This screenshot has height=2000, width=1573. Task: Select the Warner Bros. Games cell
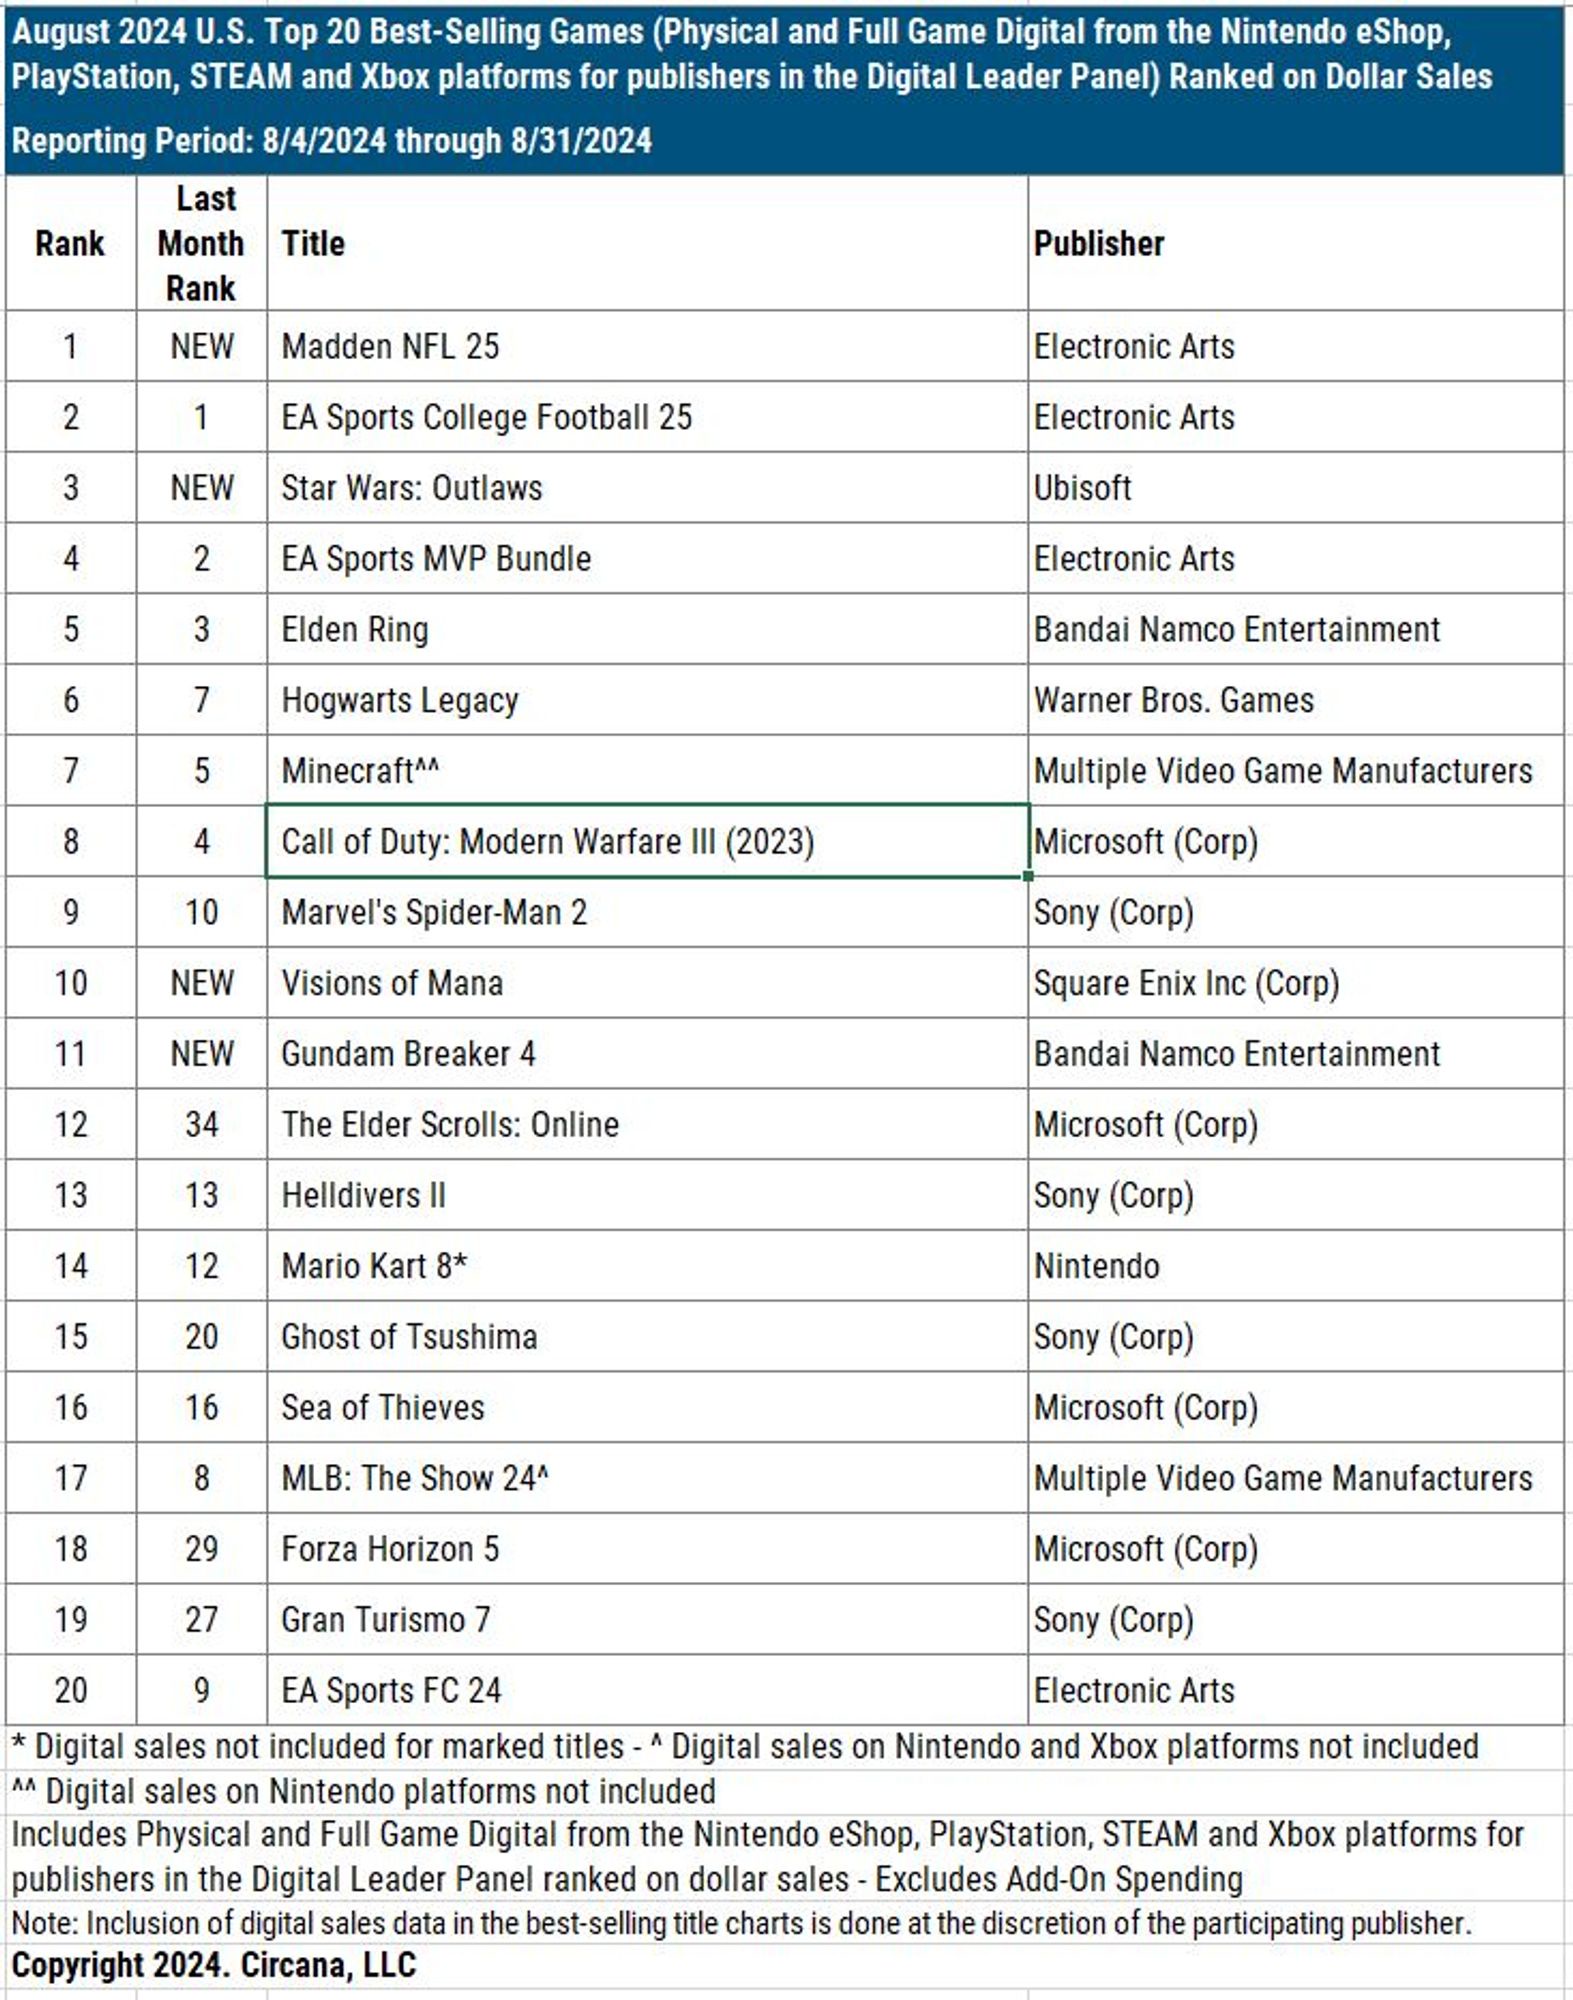[1296, 700]
